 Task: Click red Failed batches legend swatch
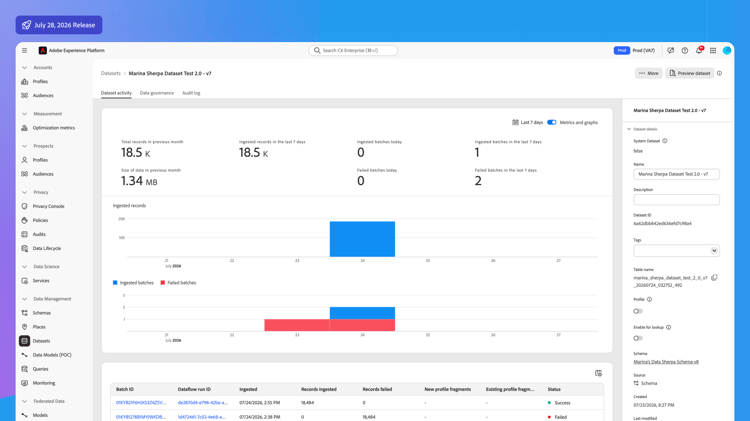click(163, 283)
